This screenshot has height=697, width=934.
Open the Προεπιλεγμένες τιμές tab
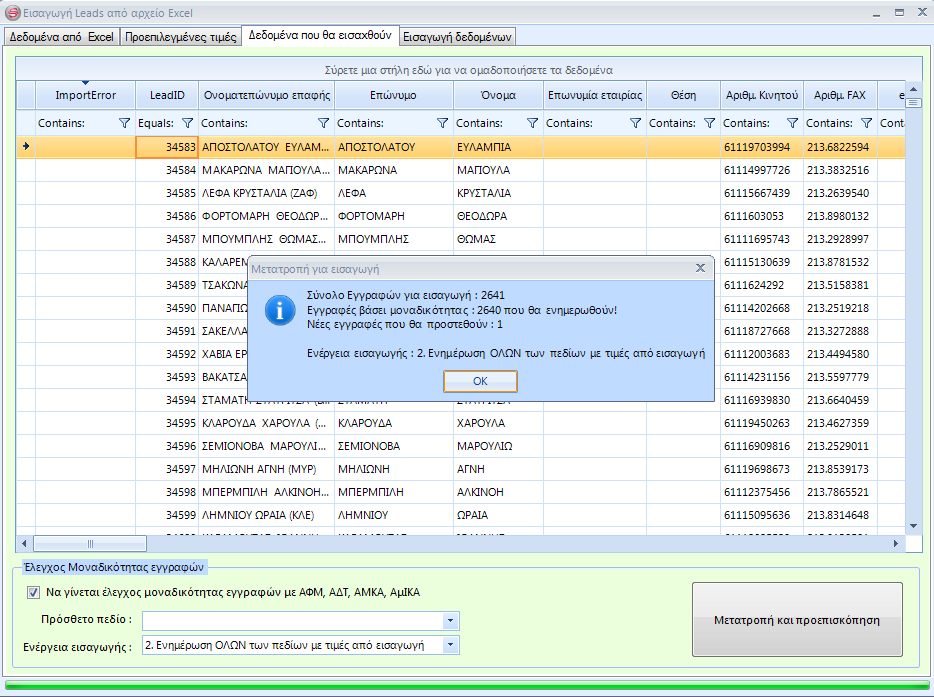click(x=181, y=37)
